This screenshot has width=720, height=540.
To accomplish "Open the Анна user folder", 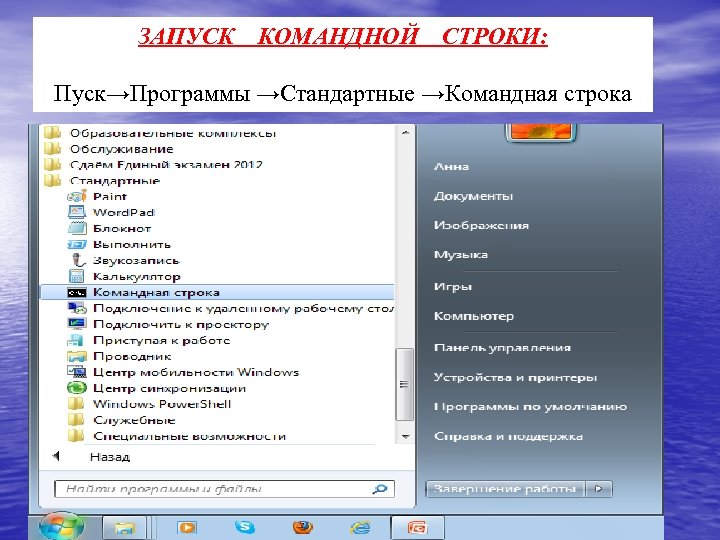I will coord(451,167).
